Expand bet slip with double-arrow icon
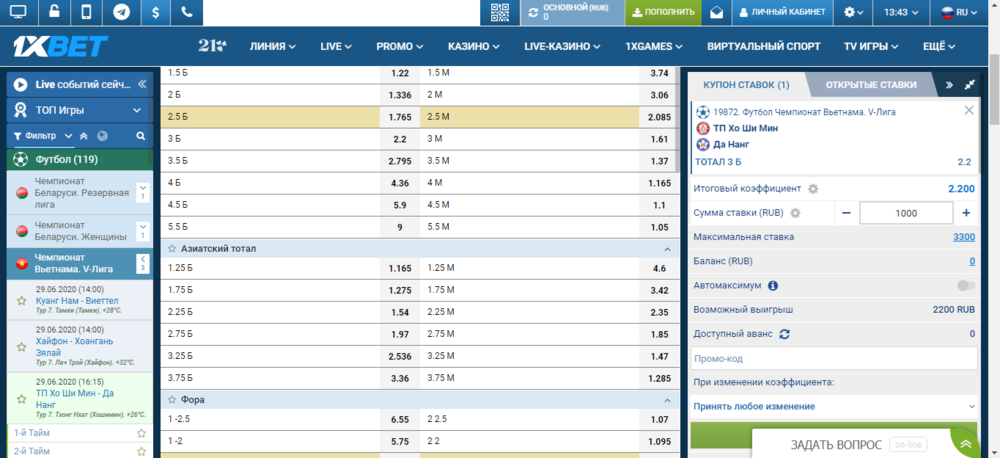1000x458 pixels. pyautogui.click(x=949, y=84)
